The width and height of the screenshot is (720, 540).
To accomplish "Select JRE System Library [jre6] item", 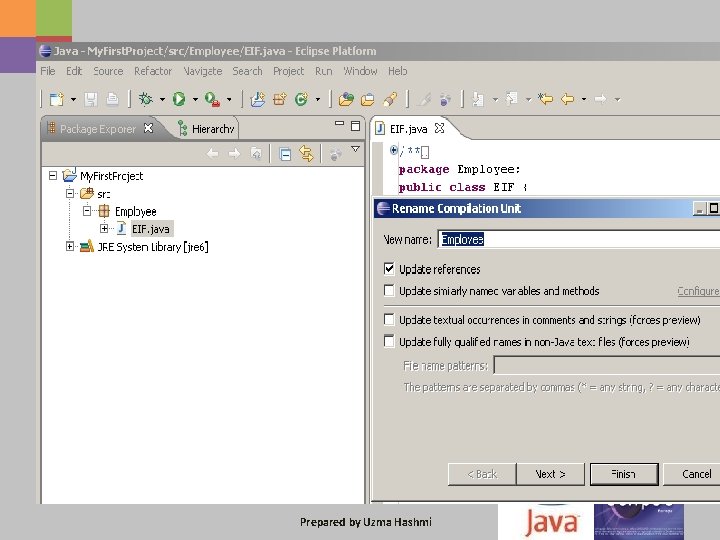I will 153,247.
